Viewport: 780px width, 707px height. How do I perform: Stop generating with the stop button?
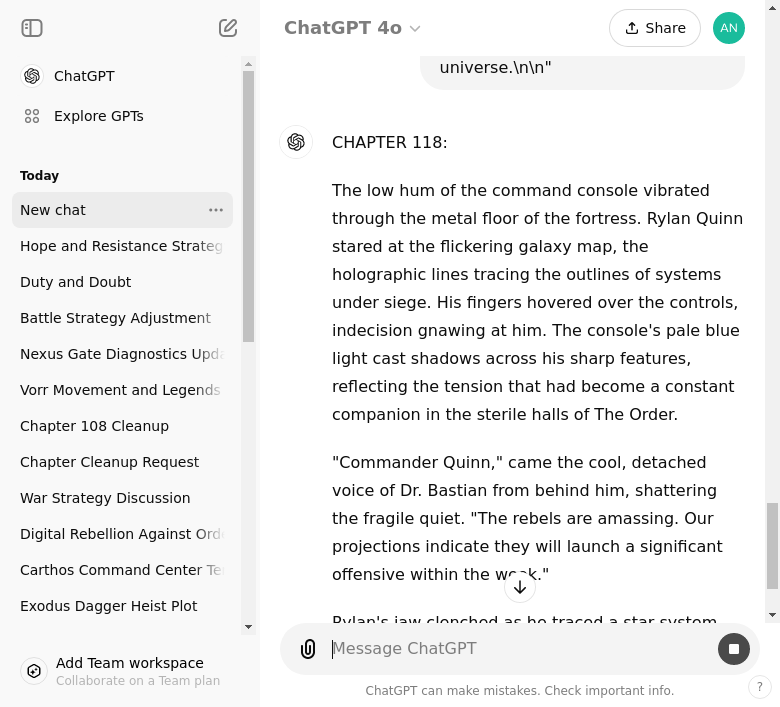(733, 649)
